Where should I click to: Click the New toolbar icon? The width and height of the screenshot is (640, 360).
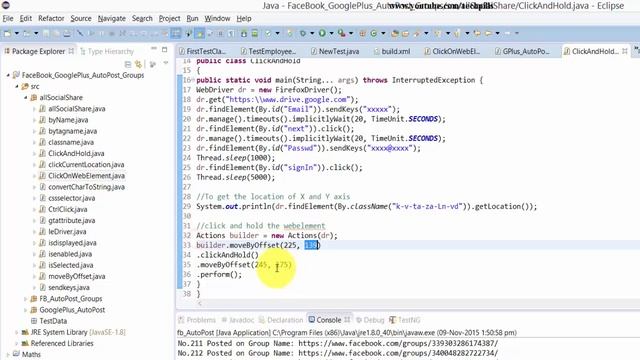pos(7,33)
